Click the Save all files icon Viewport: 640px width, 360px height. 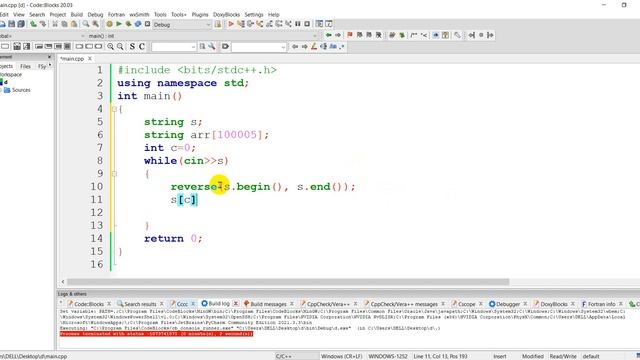click(x=21, y=24)
